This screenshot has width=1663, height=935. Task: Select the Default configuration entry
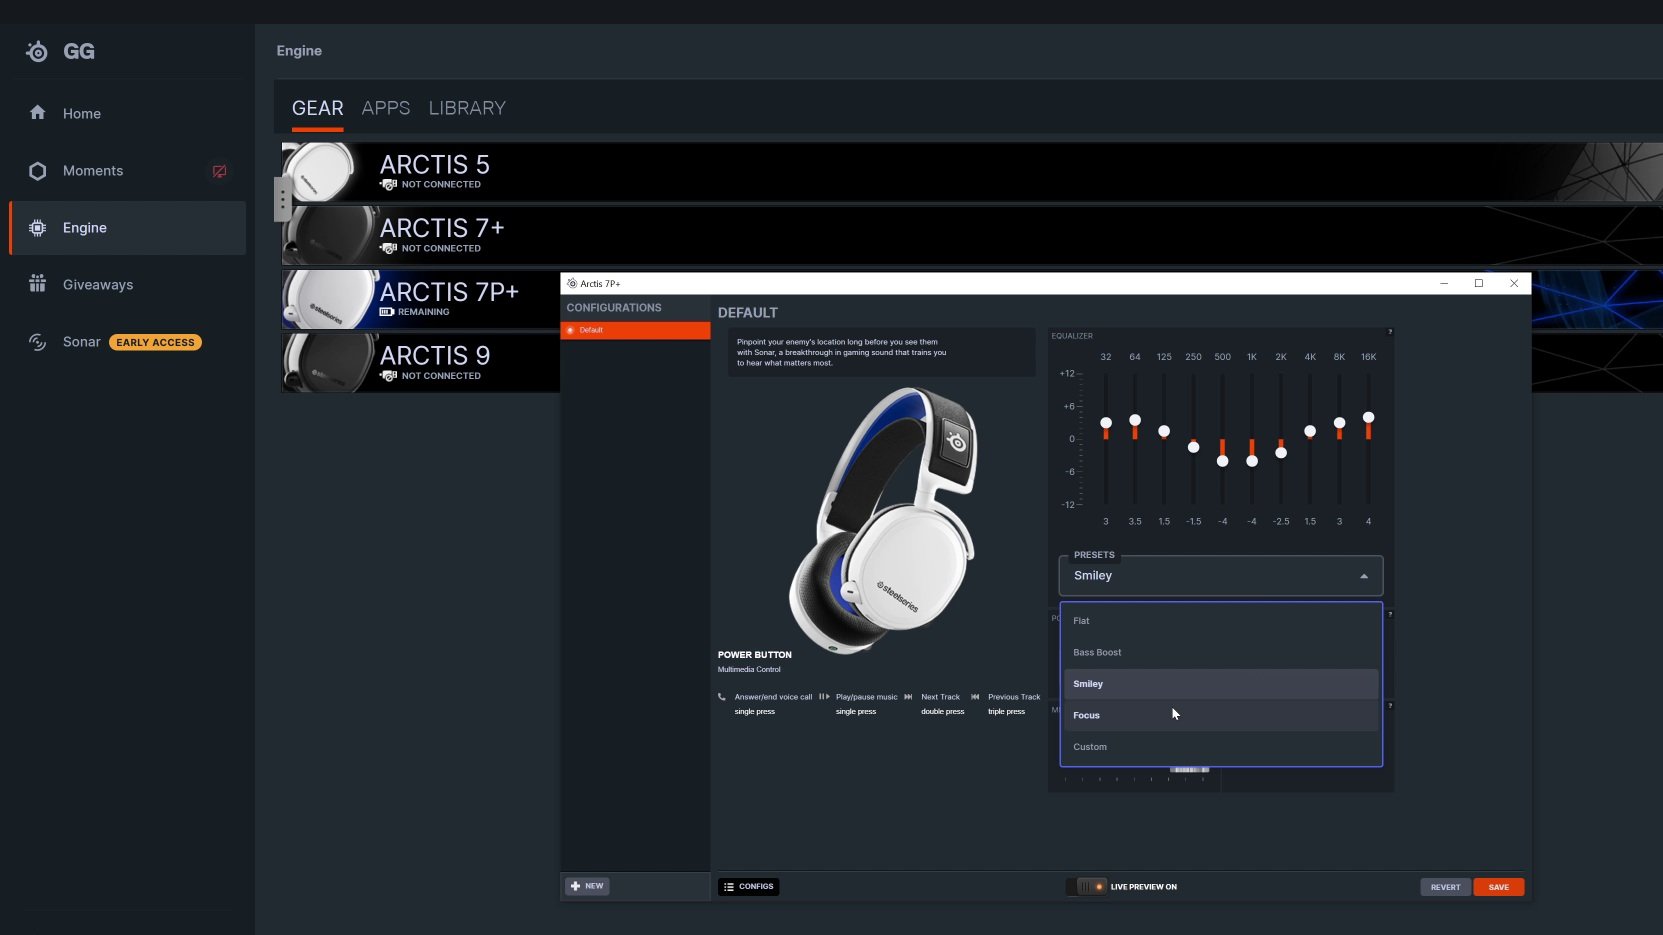click(x=635, y=330)
